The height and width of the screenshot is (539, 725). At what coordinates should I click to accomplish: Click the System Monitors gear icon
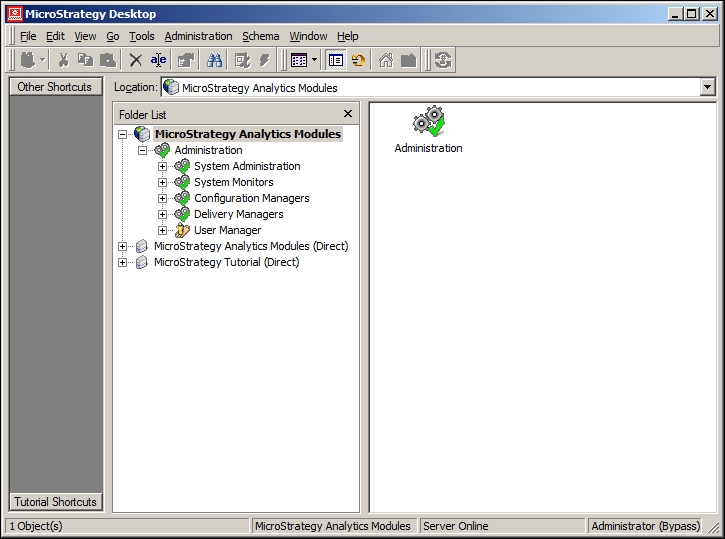coord(182,182)
